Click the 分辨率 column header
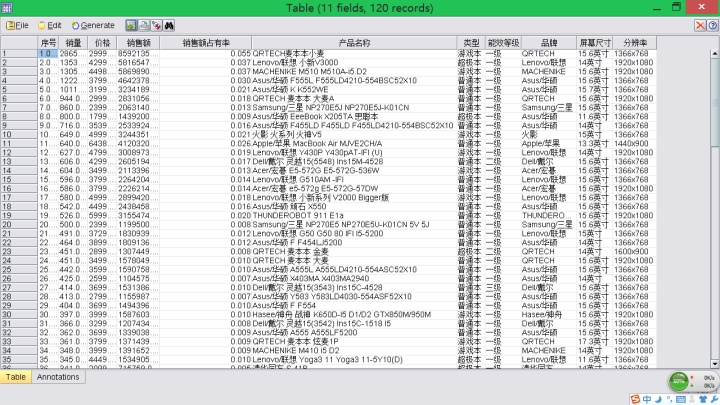Viewport: 720px width, 405px height. [x=635, y=43]
